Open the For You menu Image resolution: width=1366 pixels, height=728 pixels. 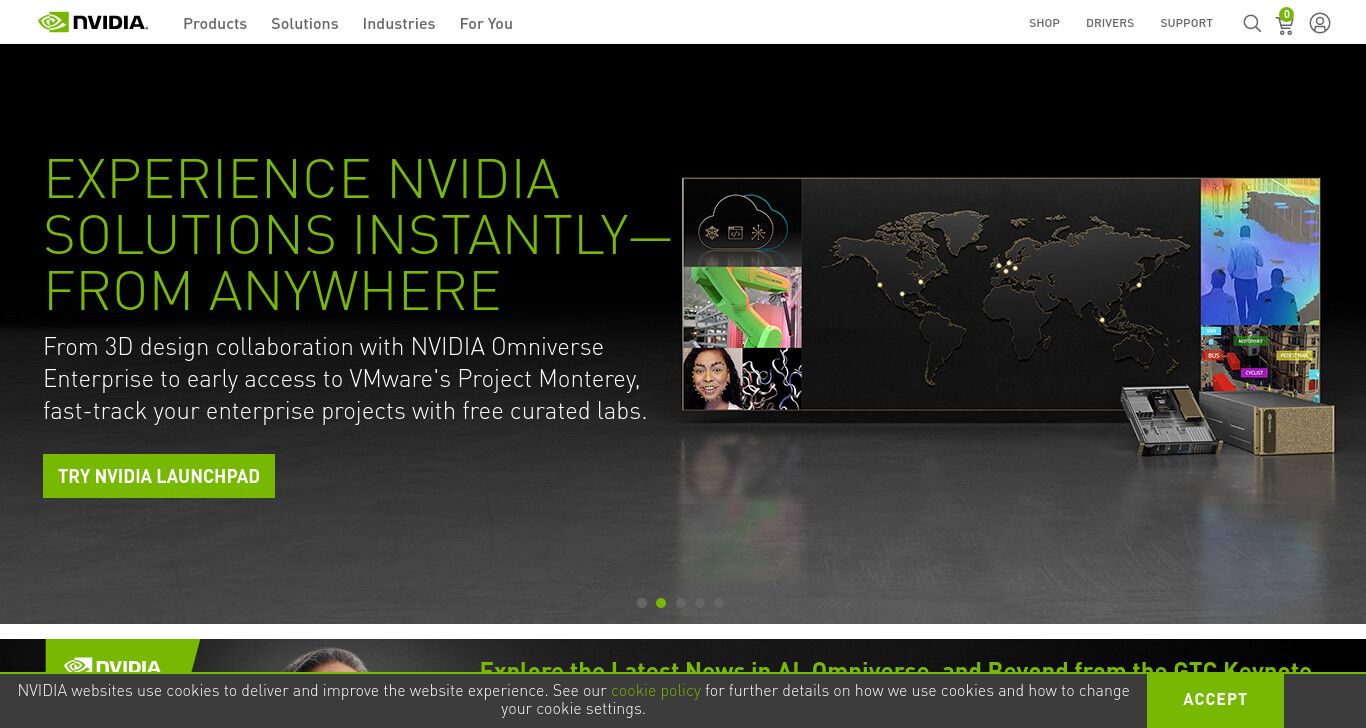pos(486,23)
